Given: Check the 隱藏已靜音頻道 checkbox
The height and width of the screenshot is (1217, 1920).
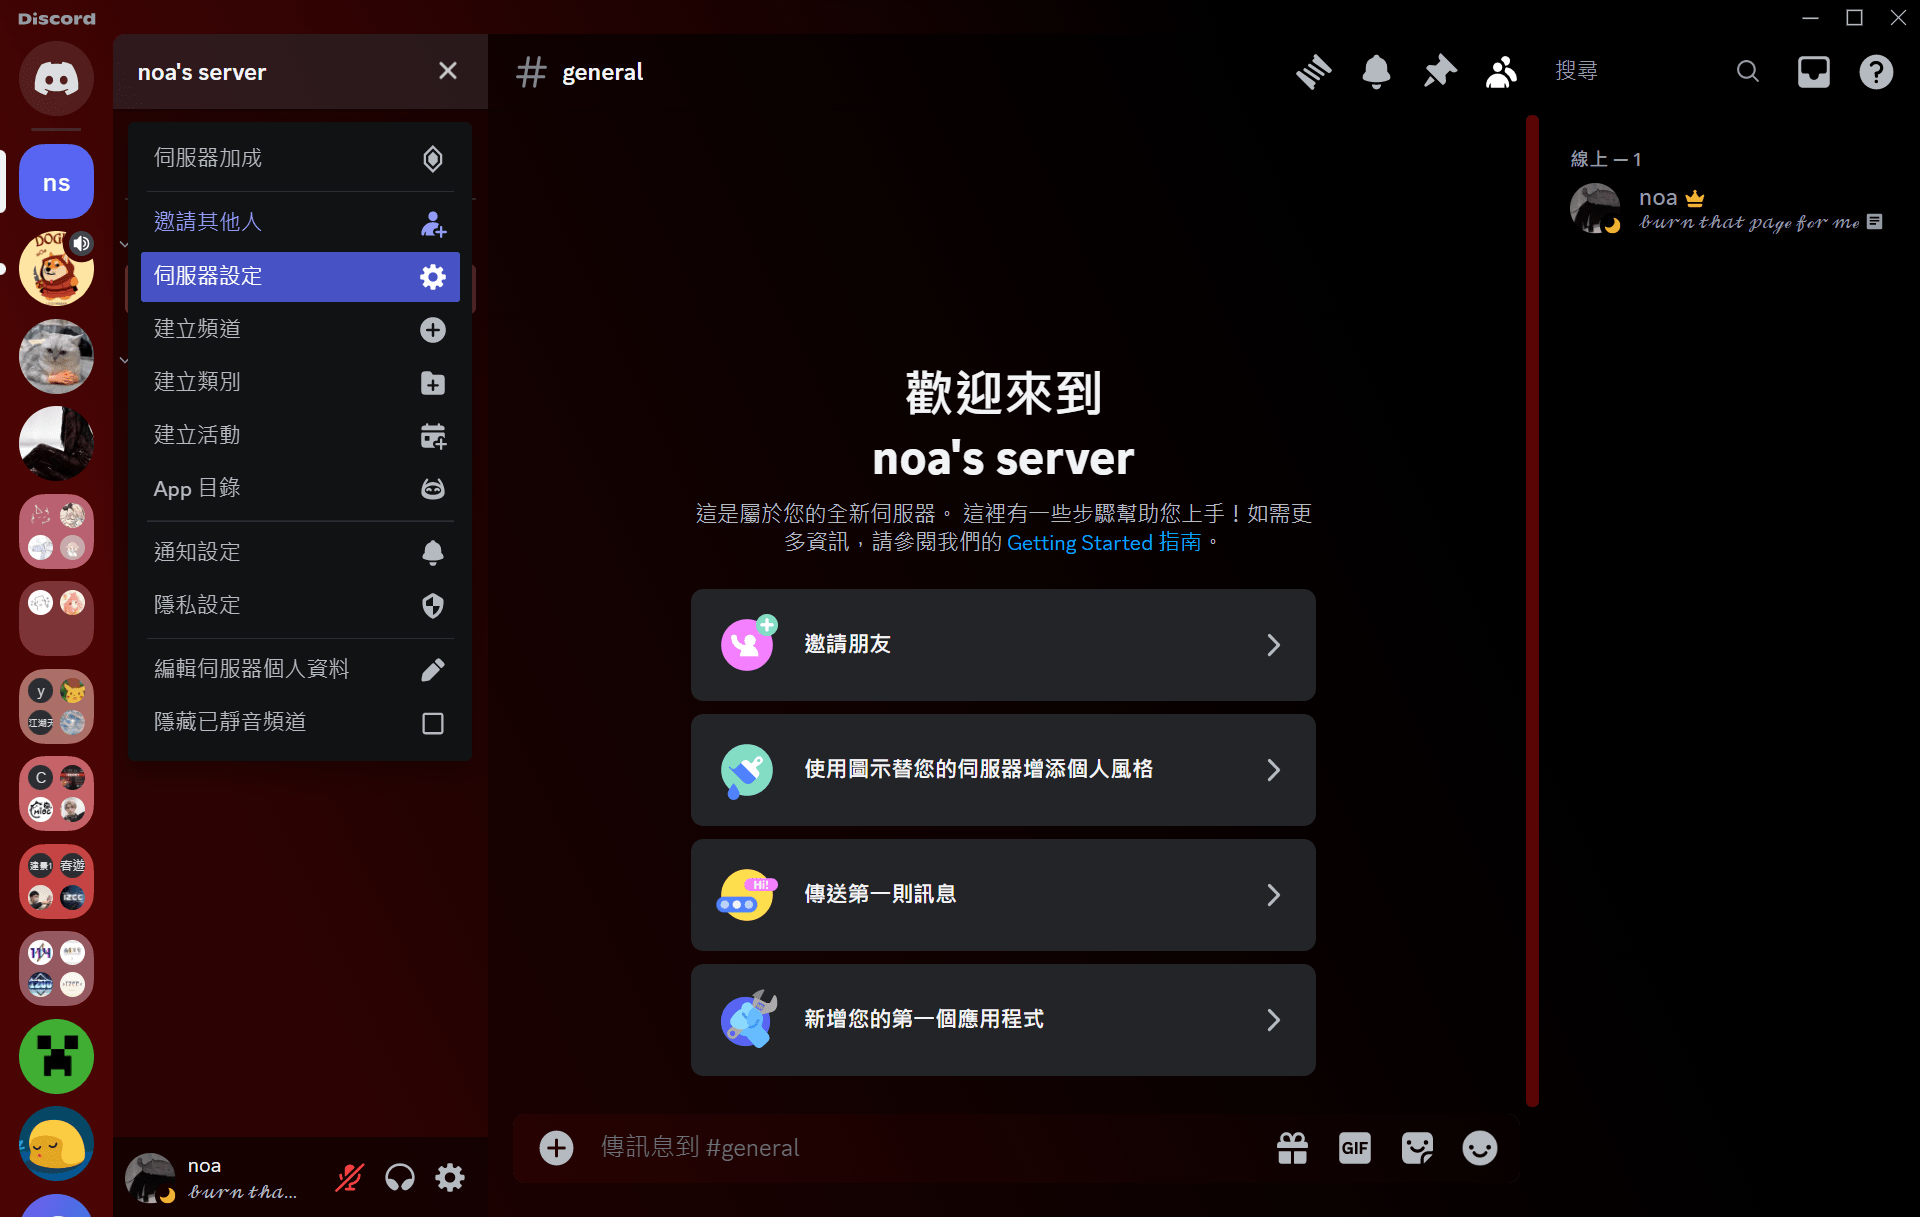Looking at the screenshot, I should click(432, 723).
